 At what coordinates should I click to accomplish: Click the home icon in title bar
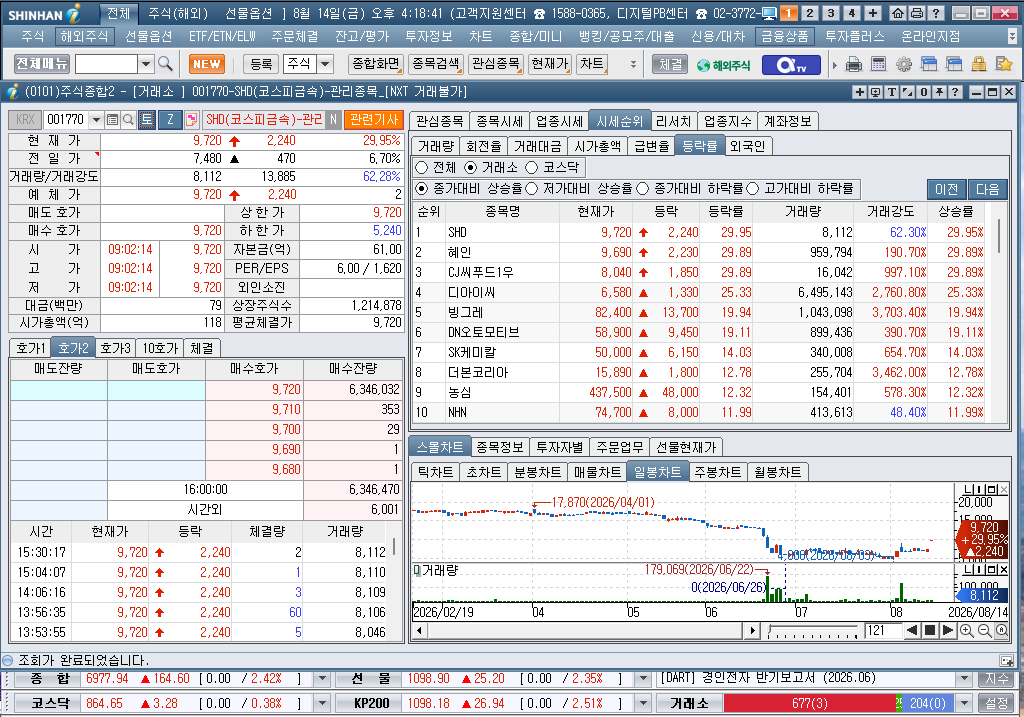coord(898,13)
